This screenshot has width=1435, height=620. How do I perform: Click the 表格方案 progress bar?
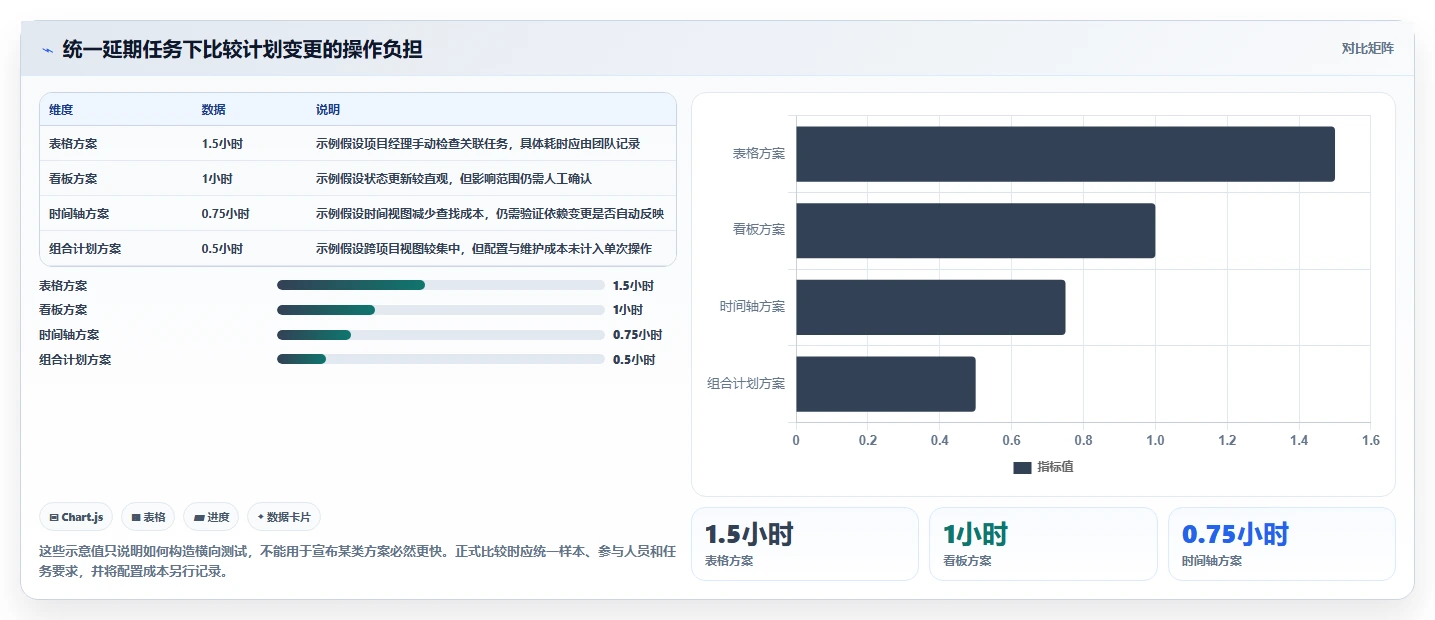click(x=441, y=285)
